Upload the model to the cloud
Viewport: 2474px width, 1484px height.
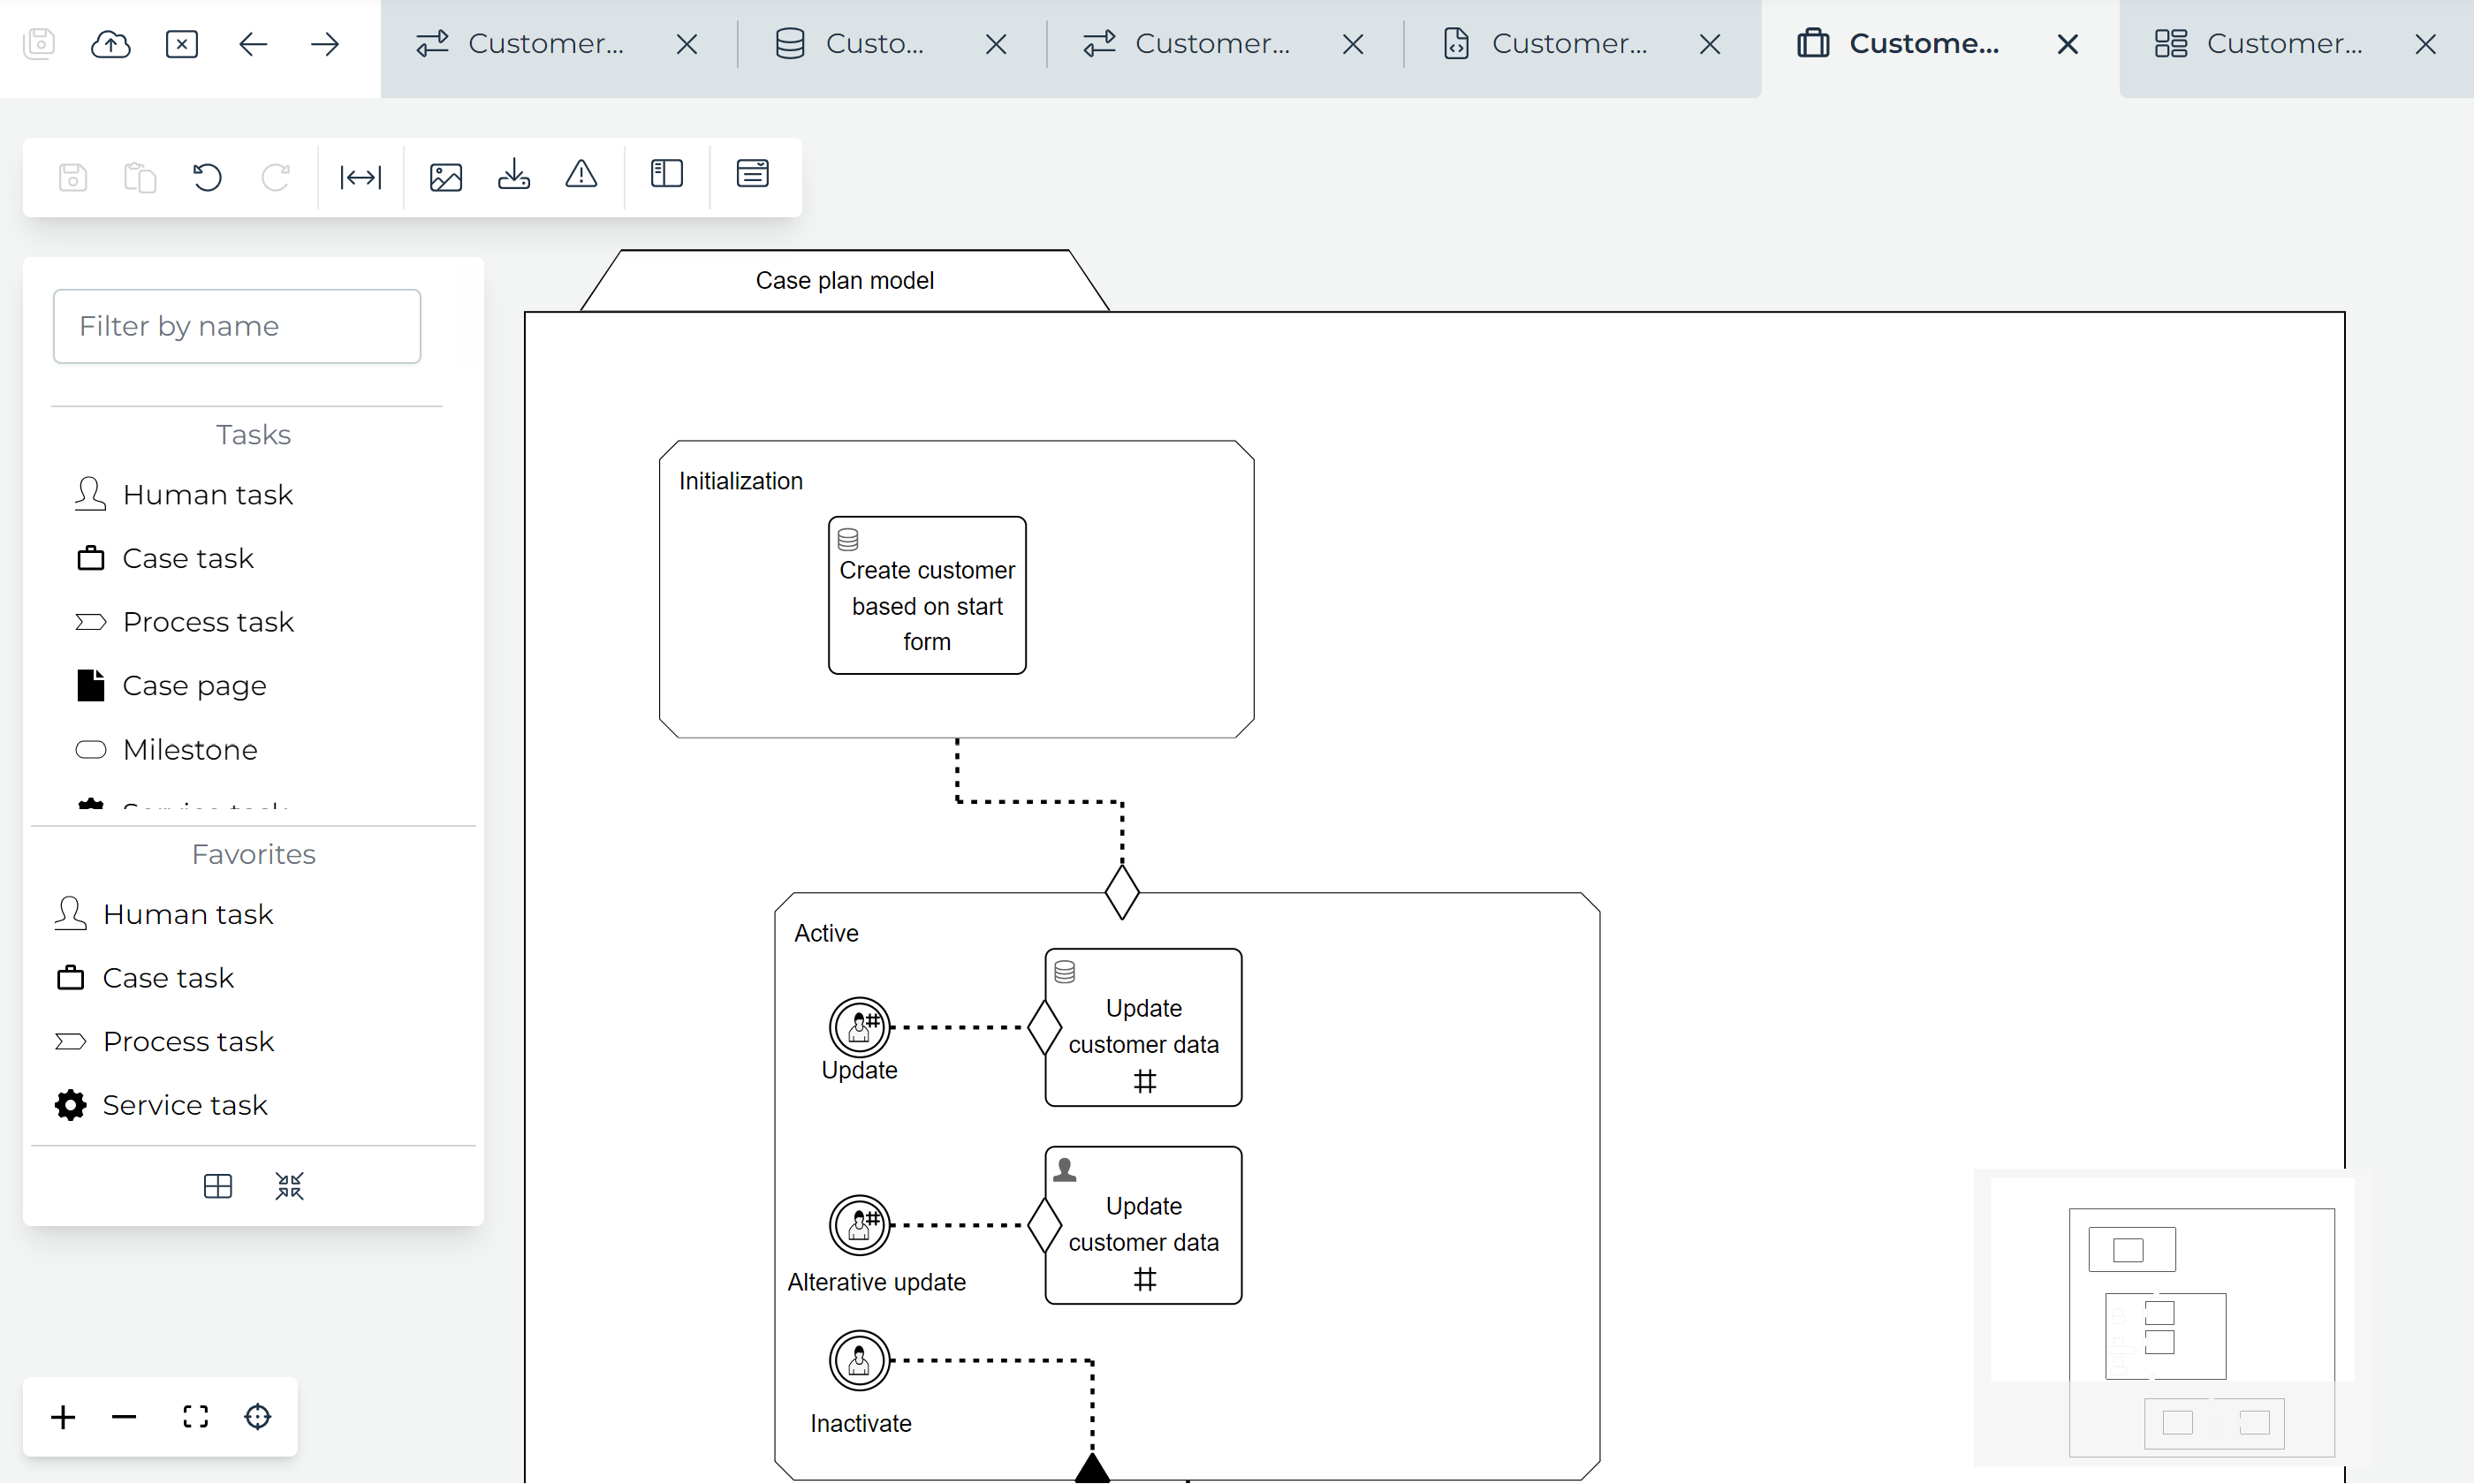click(111, 43)
